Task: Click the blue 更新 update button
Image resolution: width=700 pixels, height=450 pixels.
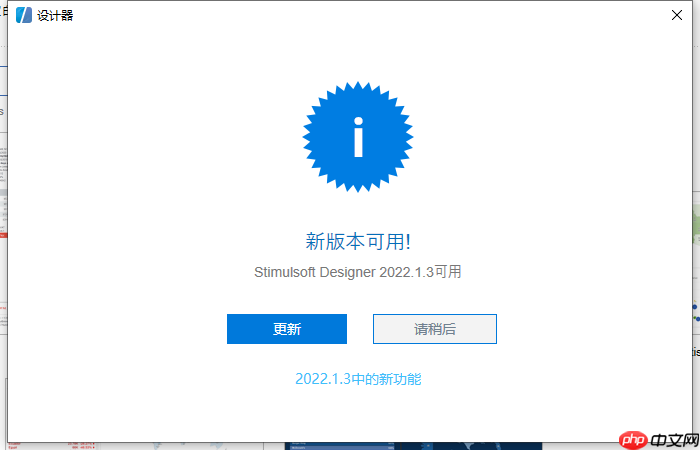Action: coord(287,329)
